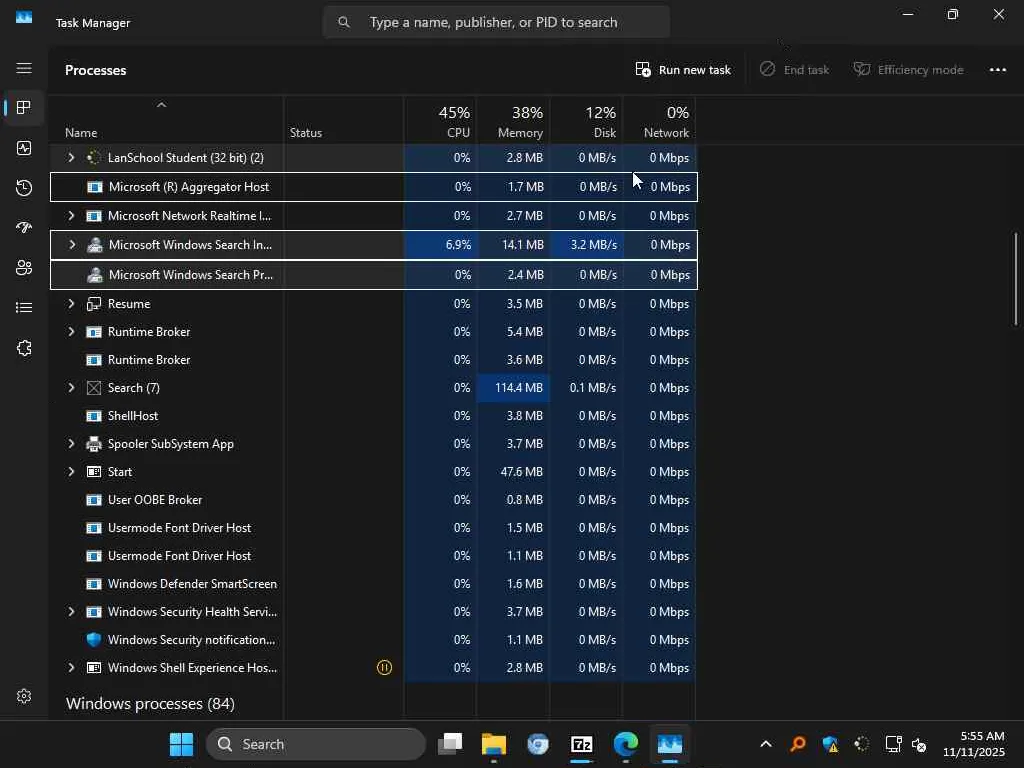
Task: Show hidden system tray icons
Action: pyautogui.click(x=766, y=744)
